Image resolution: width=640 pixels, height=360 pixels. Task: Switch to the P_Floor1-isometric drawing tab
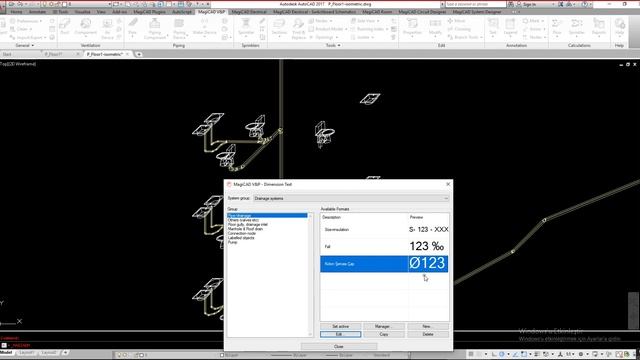pos(105,54)
